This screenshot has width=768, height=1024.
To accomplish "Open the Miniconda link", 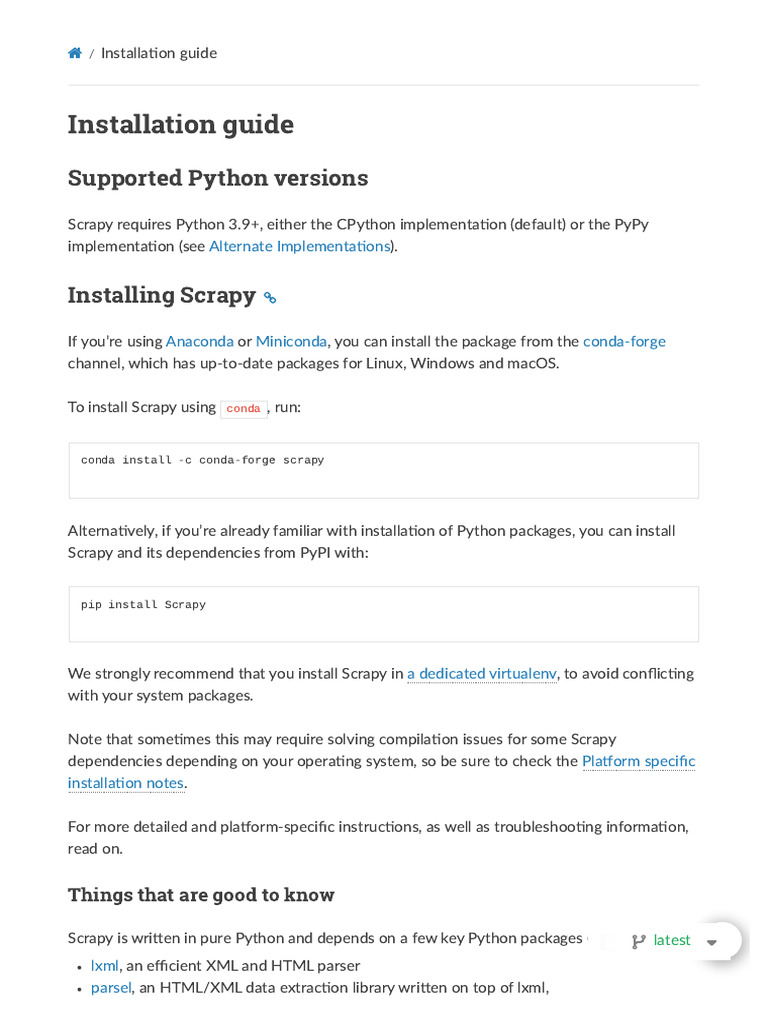I will click(x=291, y=341).
